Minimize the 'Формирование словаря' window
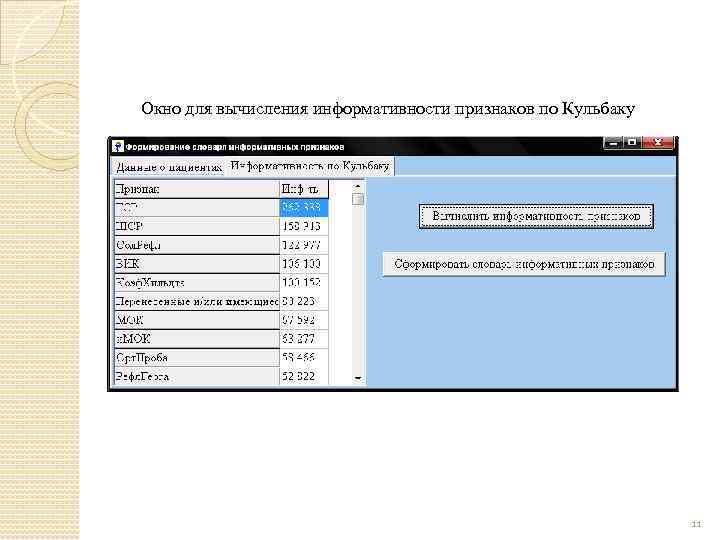The image size is (720, 540). [x=613, y=143]
